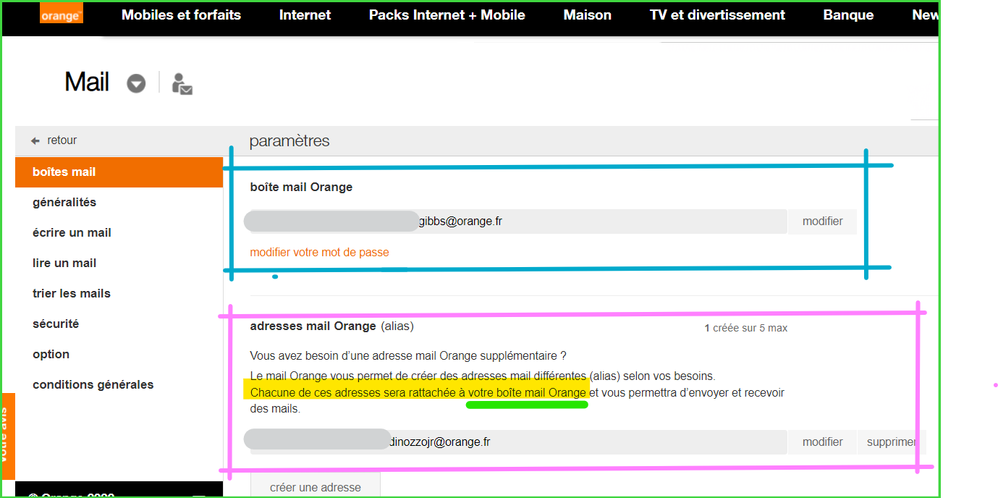Click créer une adresse button
This screenshot has width=998, height=498.
coord(315,487)
